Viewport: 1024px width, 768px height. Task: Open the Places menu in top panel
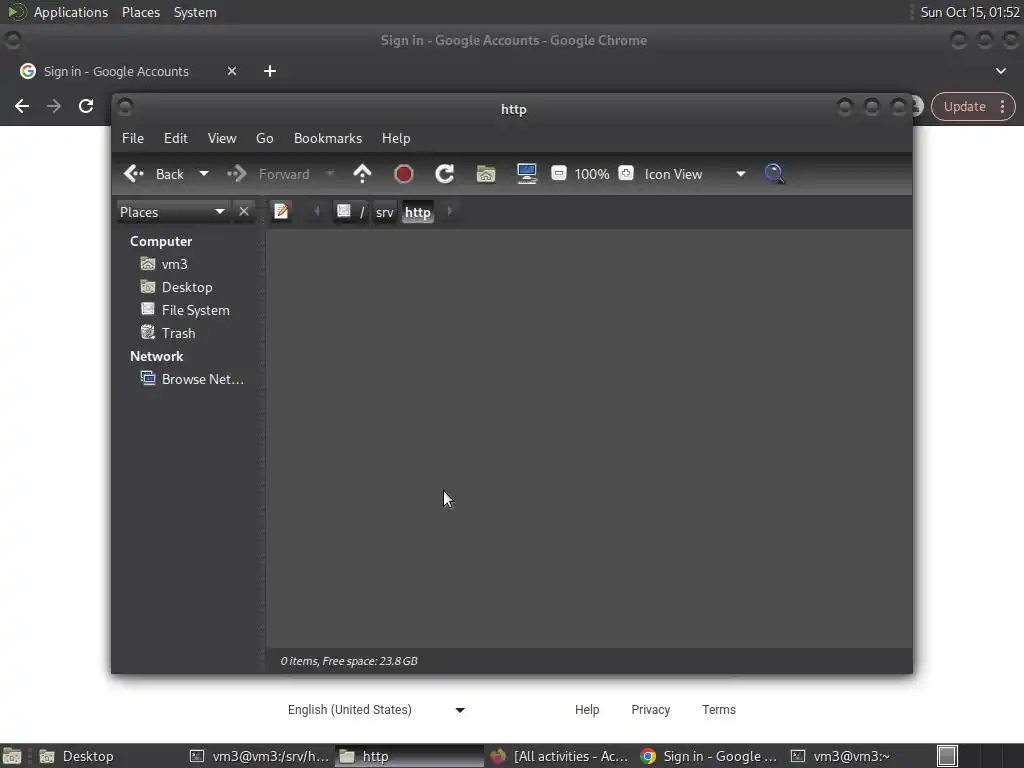[140, 12]
